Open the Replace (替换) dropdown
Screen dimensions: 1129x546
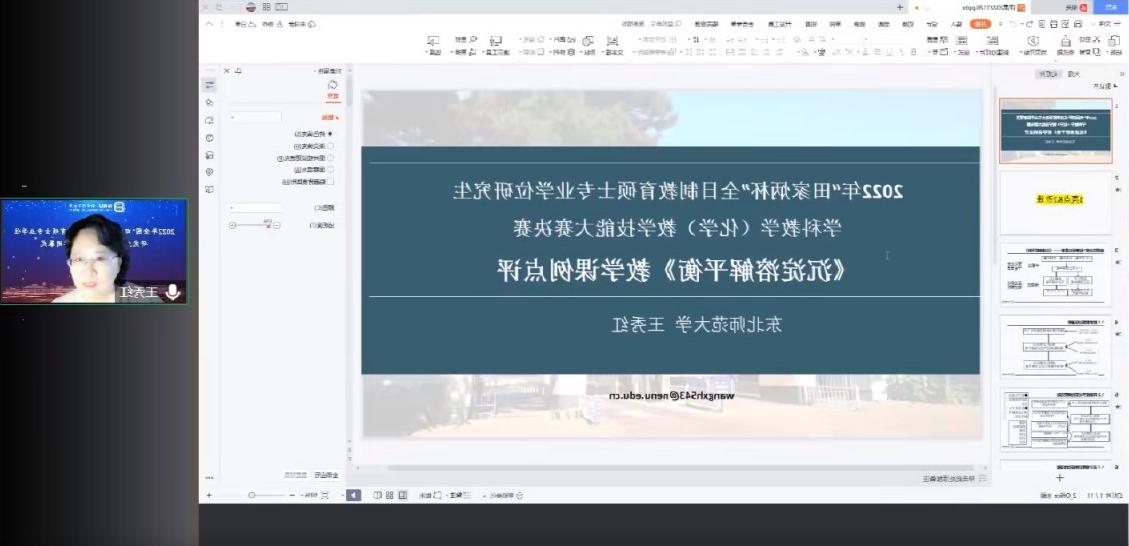(x=464, y=52)
